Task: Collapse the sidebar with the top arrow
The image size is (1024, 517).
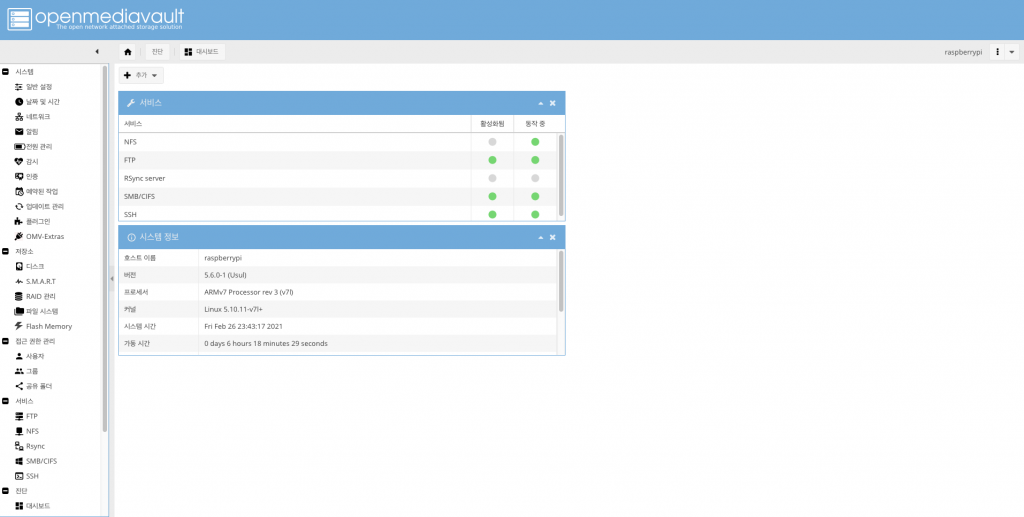Action: point(97,52)
